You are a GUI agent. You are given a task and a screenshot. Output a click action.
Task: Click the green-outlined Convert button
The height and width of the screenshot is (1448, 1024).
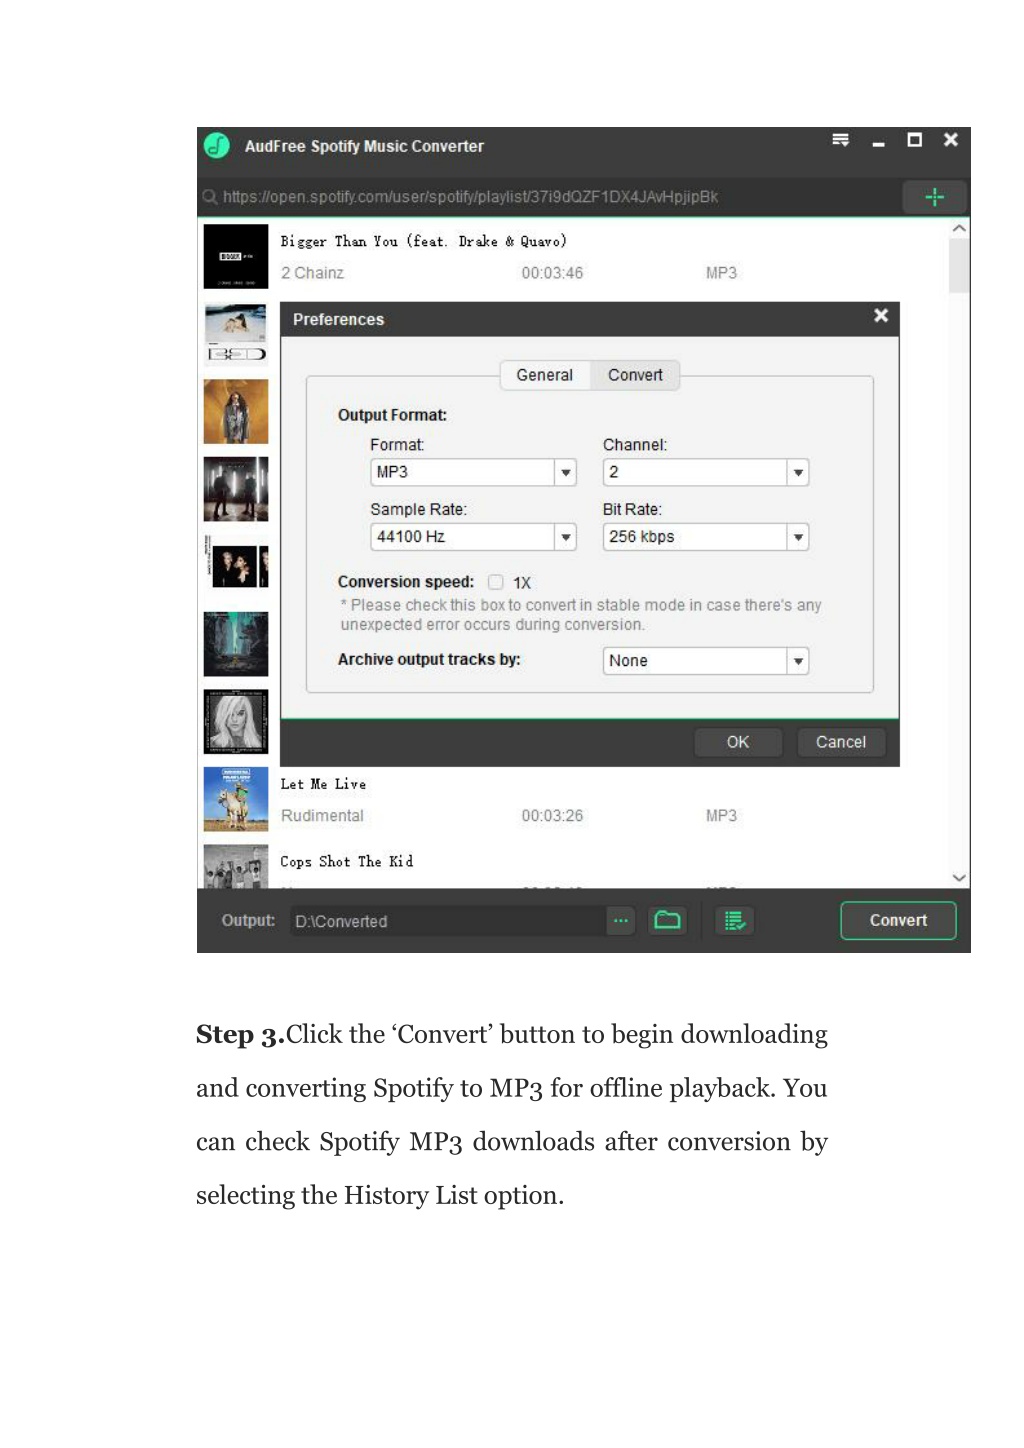[898, 920]
